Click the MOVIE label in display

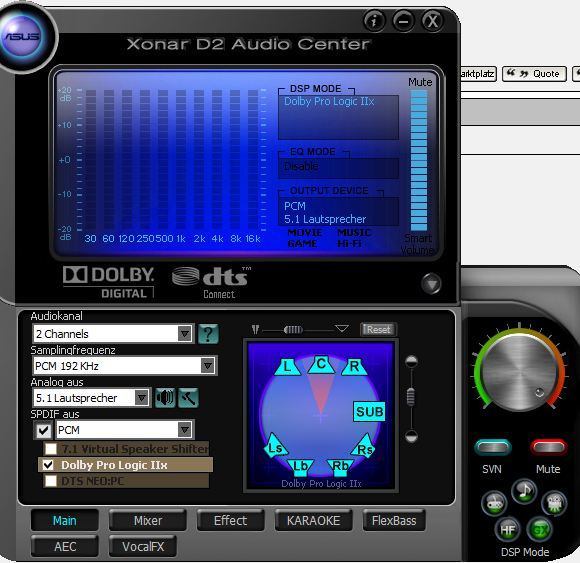(x=305, y=233)
